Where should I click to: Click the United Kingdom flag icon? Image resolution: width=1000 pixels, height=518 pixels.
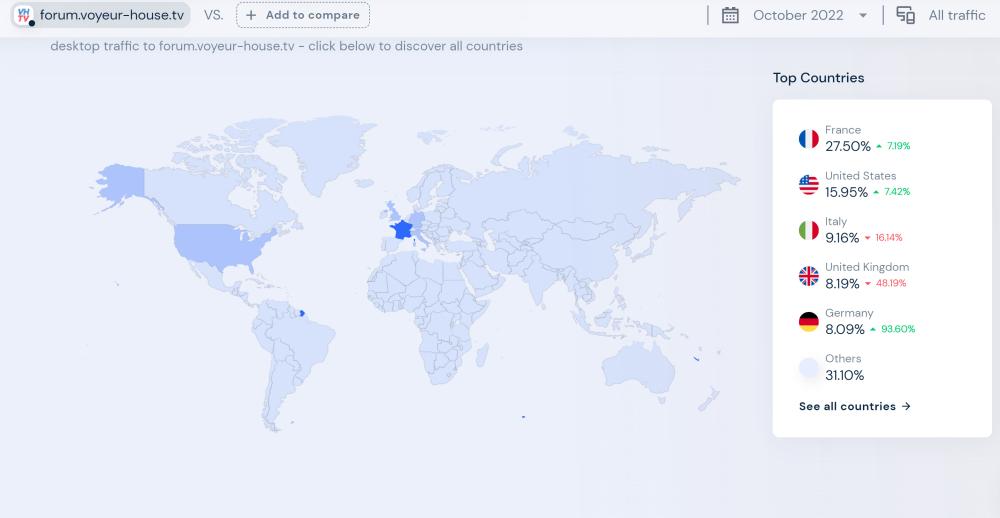[x=808, y=276]
